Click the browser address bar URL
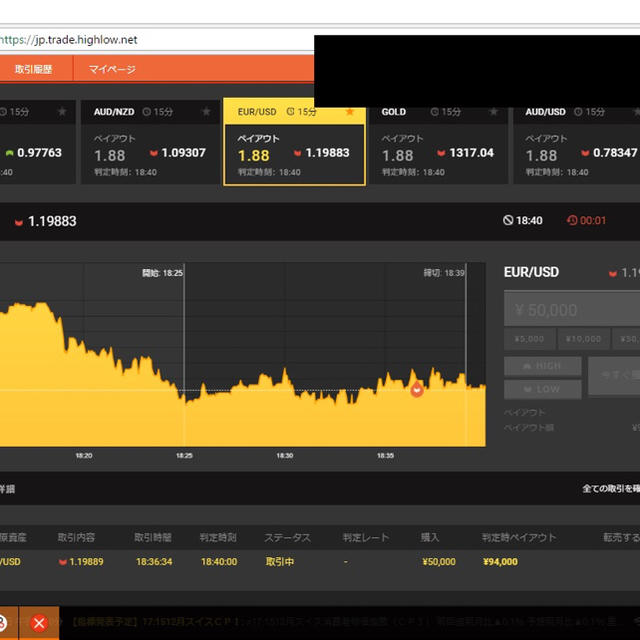This screenshot has width=640, height=640. (69, 40)
